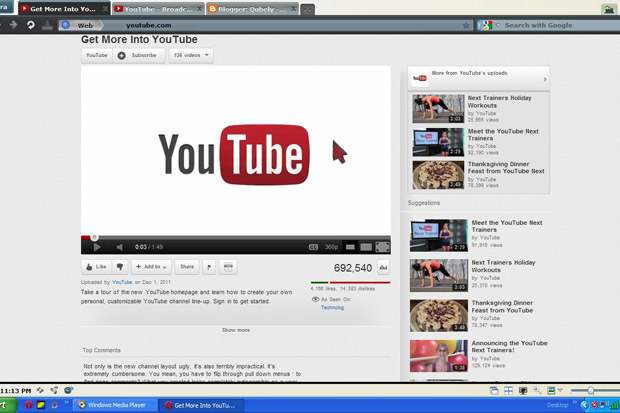Play the video with the play button
The height and width of the screenshot is (413, 620).
click(x=96, y=247)
